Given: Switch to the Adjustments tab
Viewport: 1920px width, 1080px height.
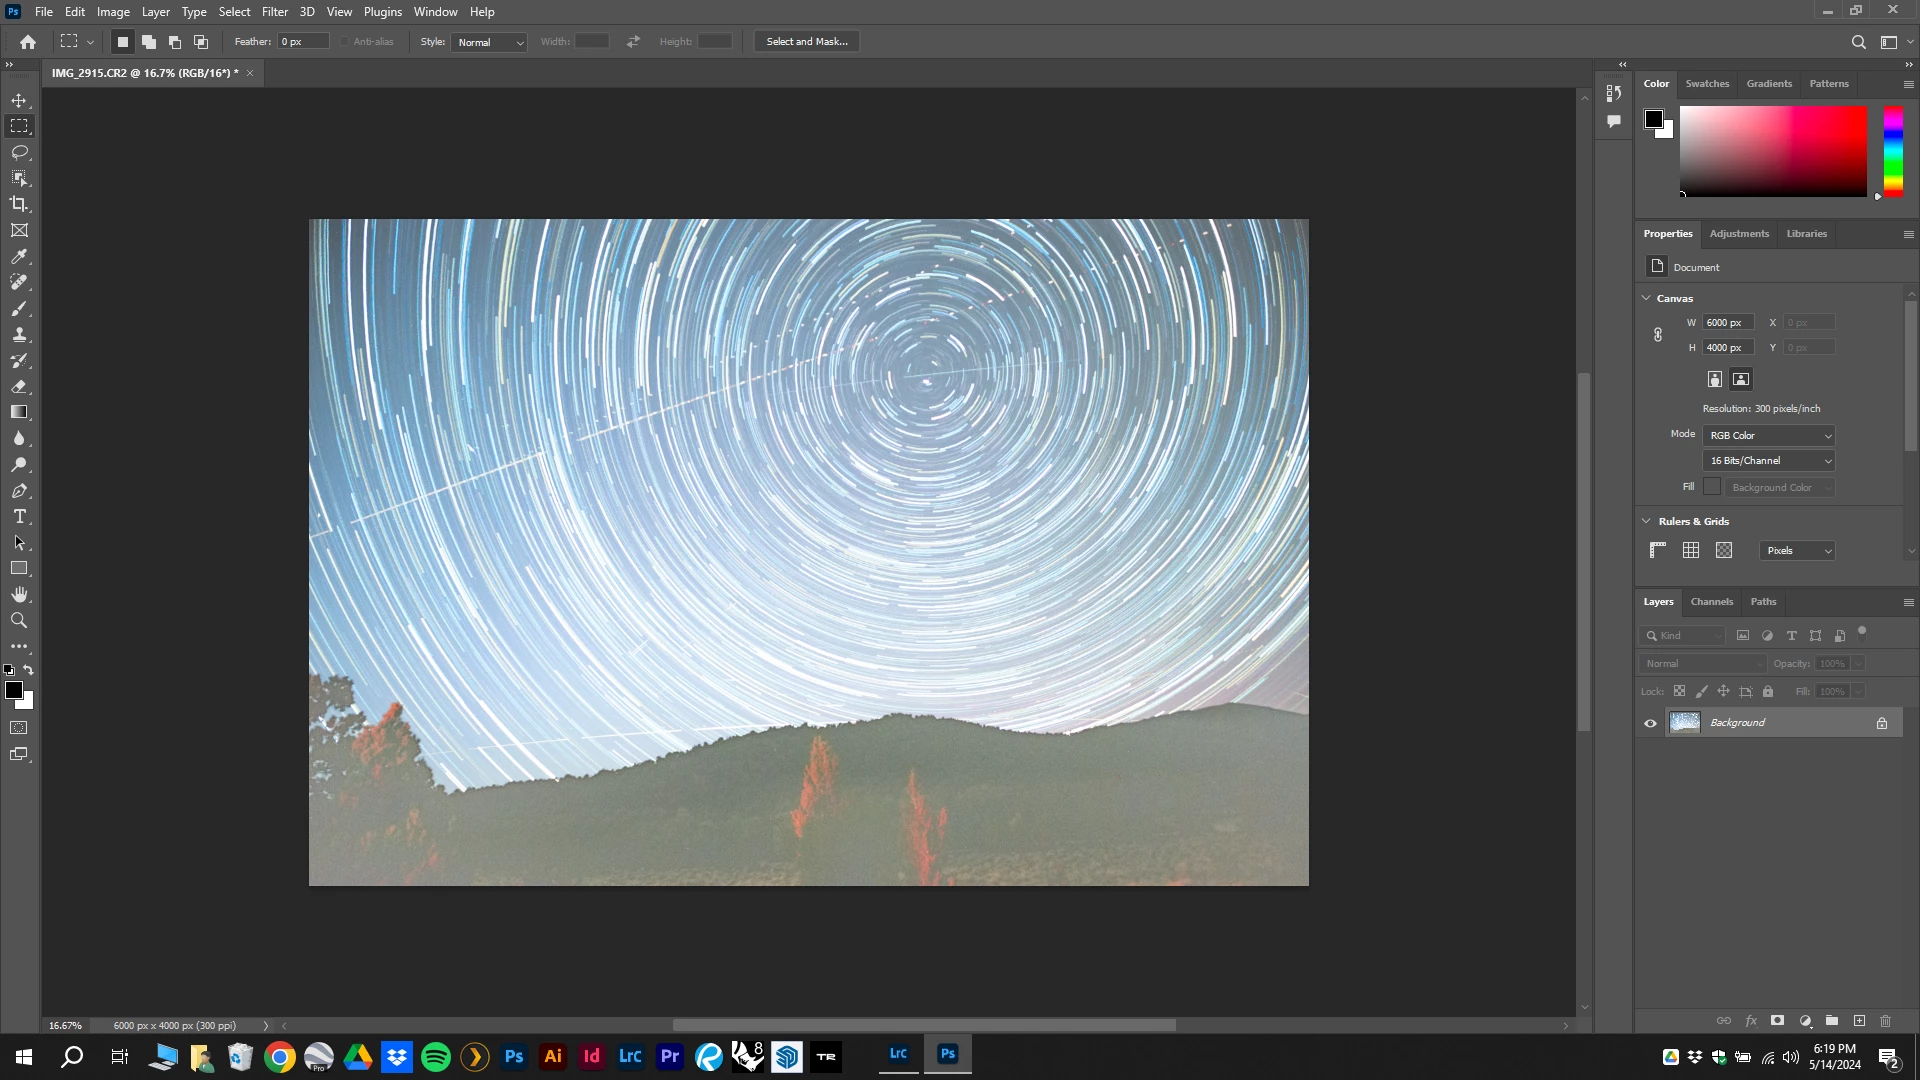Looking at the screenshot, I should pyautogui.click(x=1738, y=234).
